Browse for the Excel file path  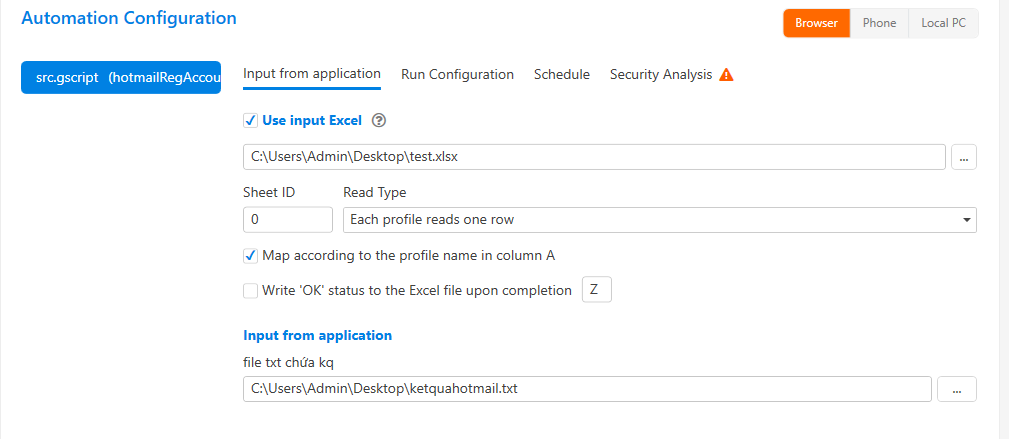pos(964,157)
